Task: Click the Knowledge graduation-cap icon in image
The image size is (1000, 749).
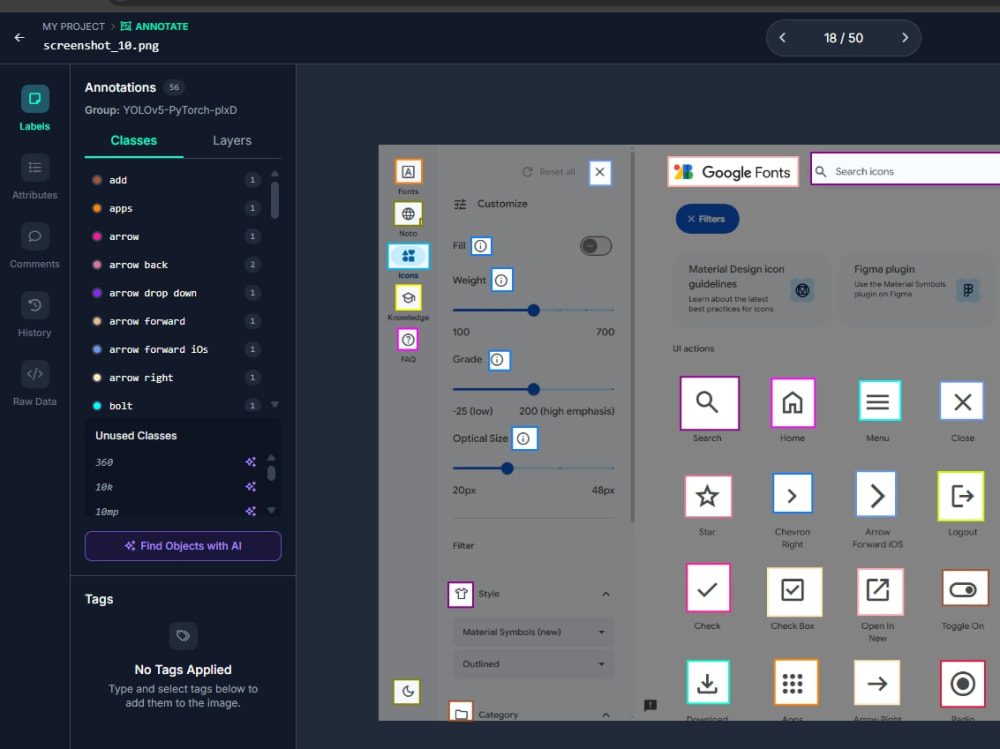Action: 408,298
